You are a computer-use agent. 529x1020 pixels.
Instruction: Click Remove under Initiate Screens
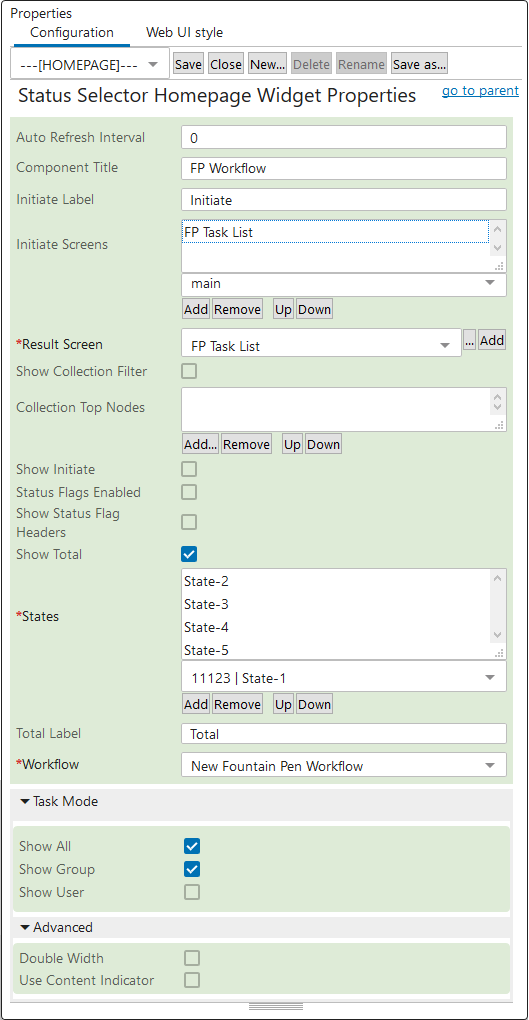237,310
